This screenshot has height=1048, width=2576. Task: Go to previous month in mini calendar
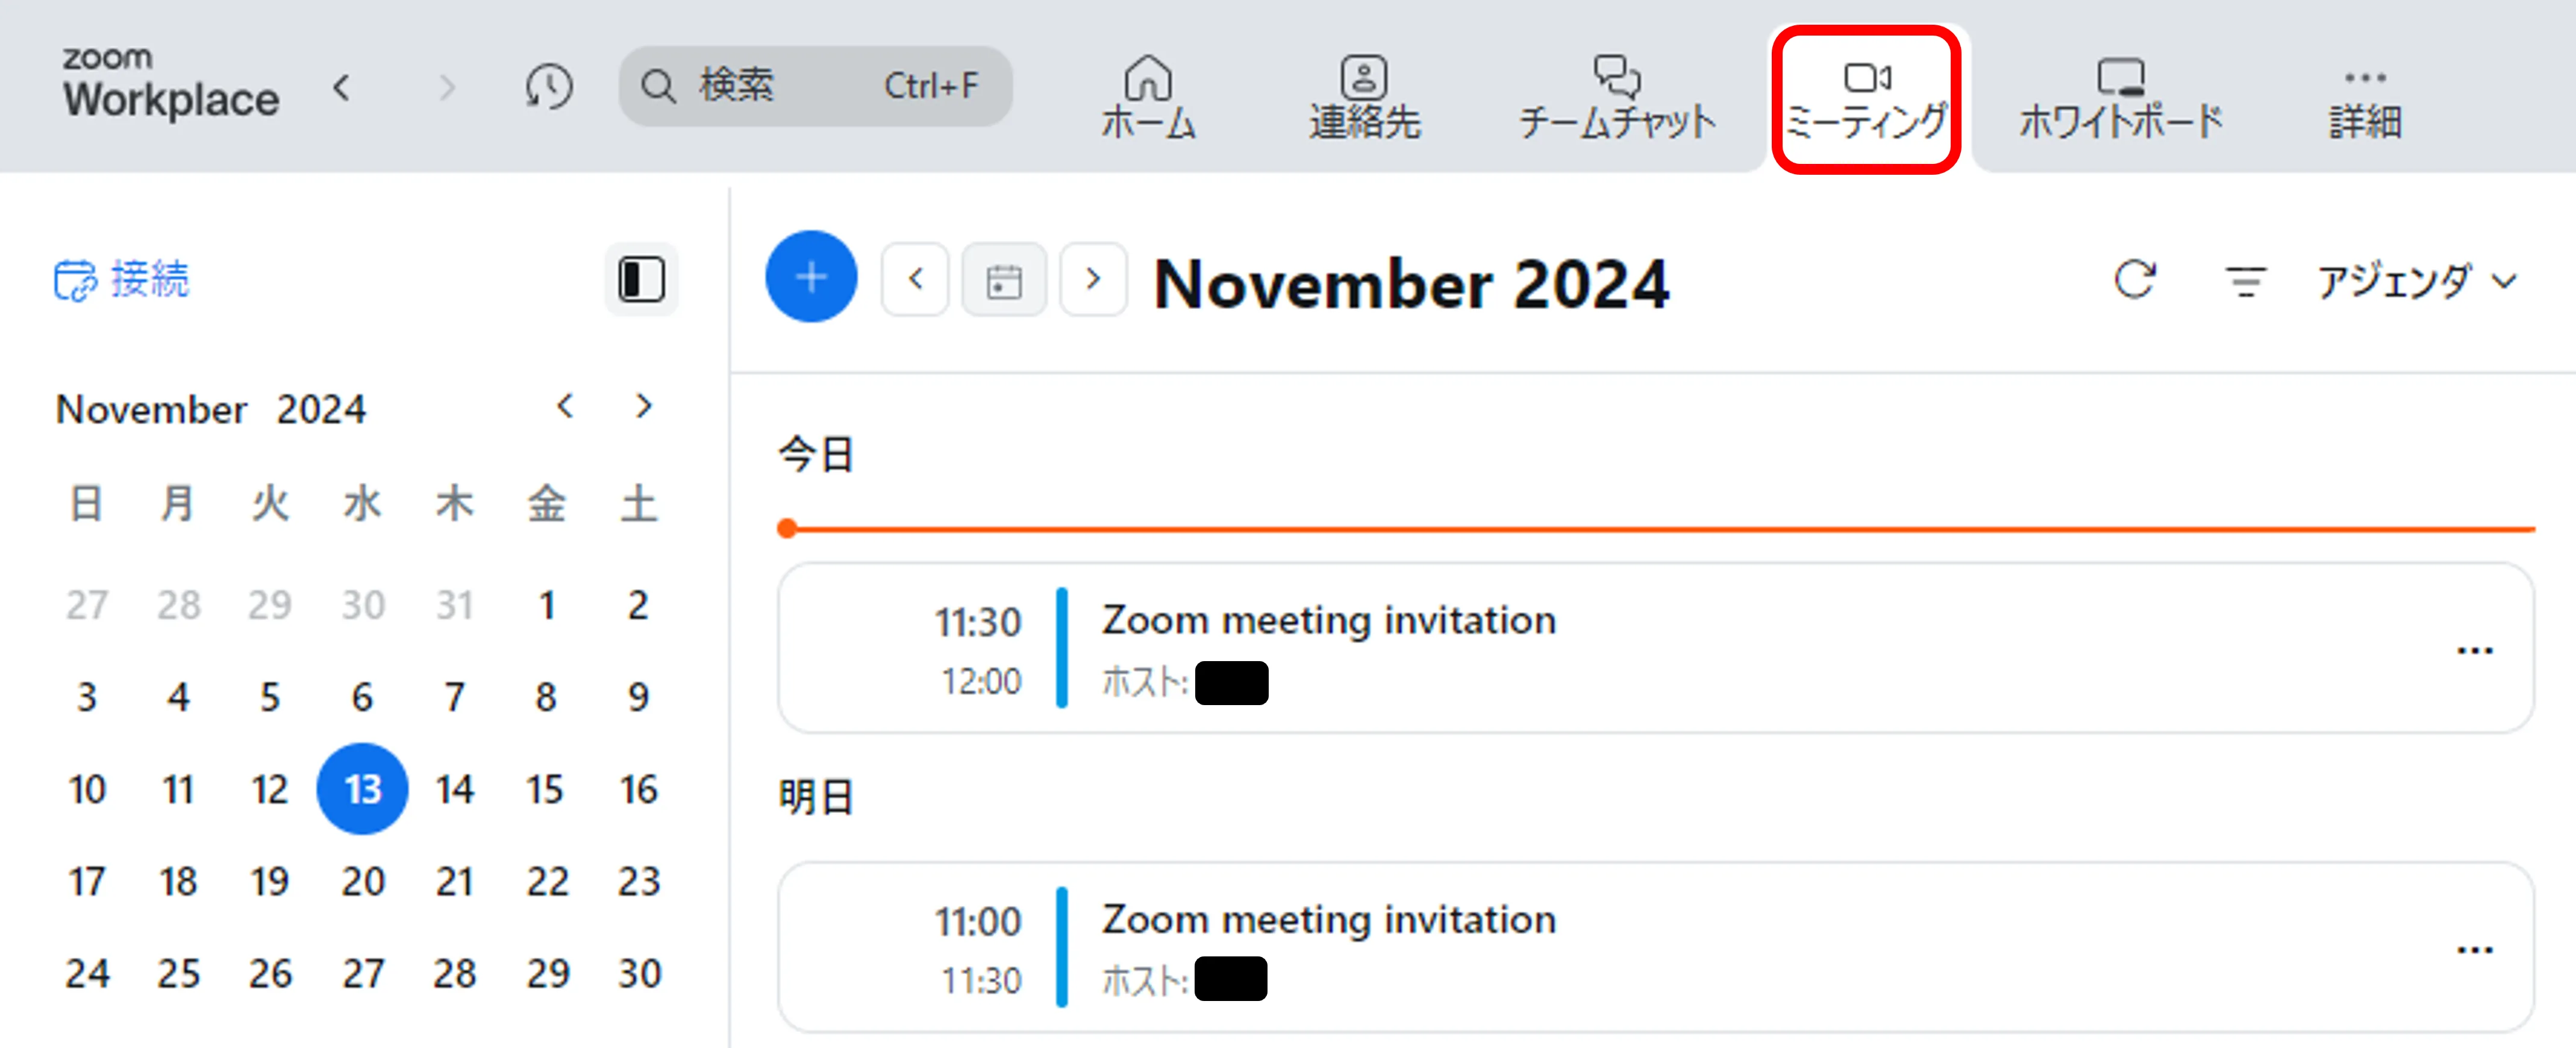click(x=565, y=406)
